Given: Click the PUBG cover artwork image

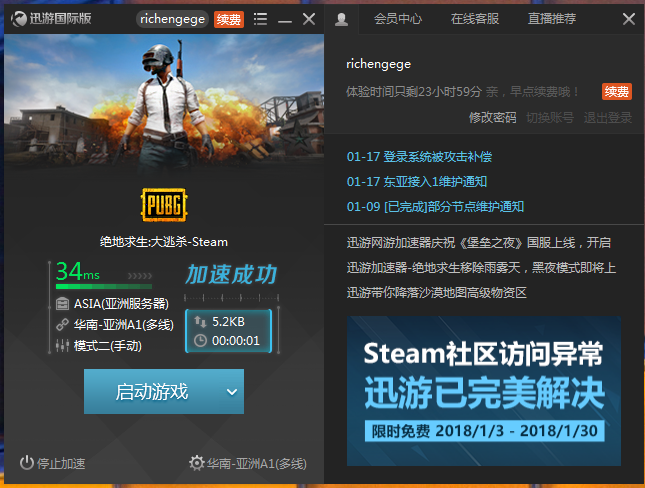Looking at the screenshot, I should coord(164,103).
